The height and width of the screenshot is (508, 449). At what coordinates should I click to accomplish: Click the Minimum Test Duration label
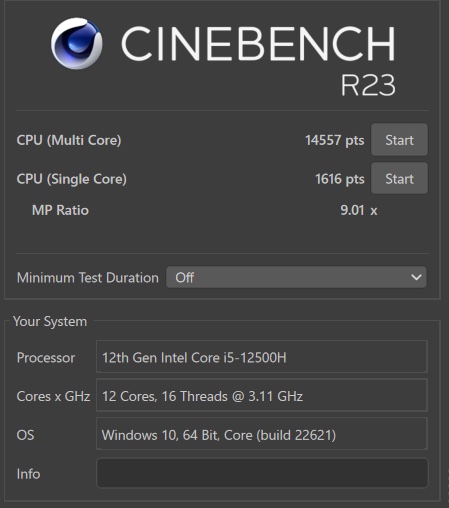click(88, 278)
